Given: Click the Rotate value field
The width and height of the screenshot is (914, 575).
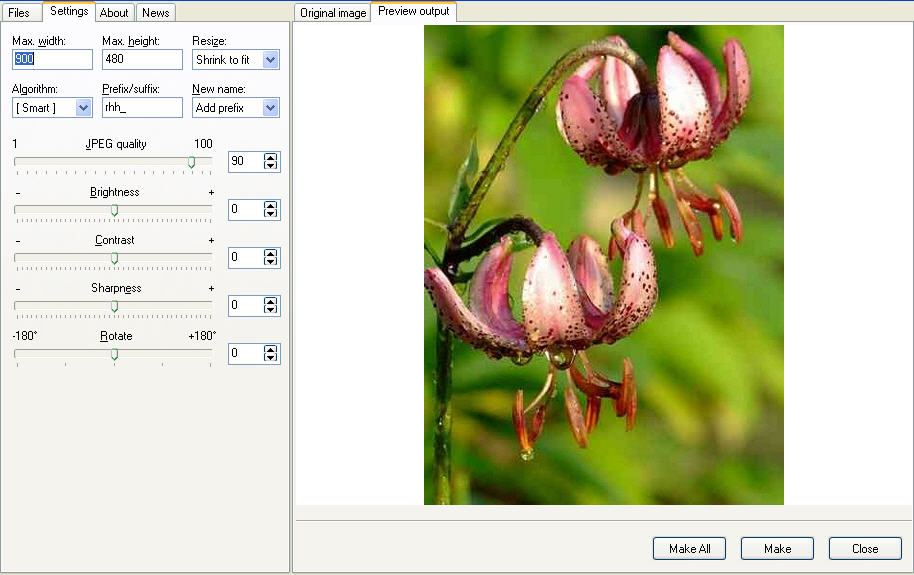Looking at the screenshot, I should pyautogui.click(x=245, y=353).
